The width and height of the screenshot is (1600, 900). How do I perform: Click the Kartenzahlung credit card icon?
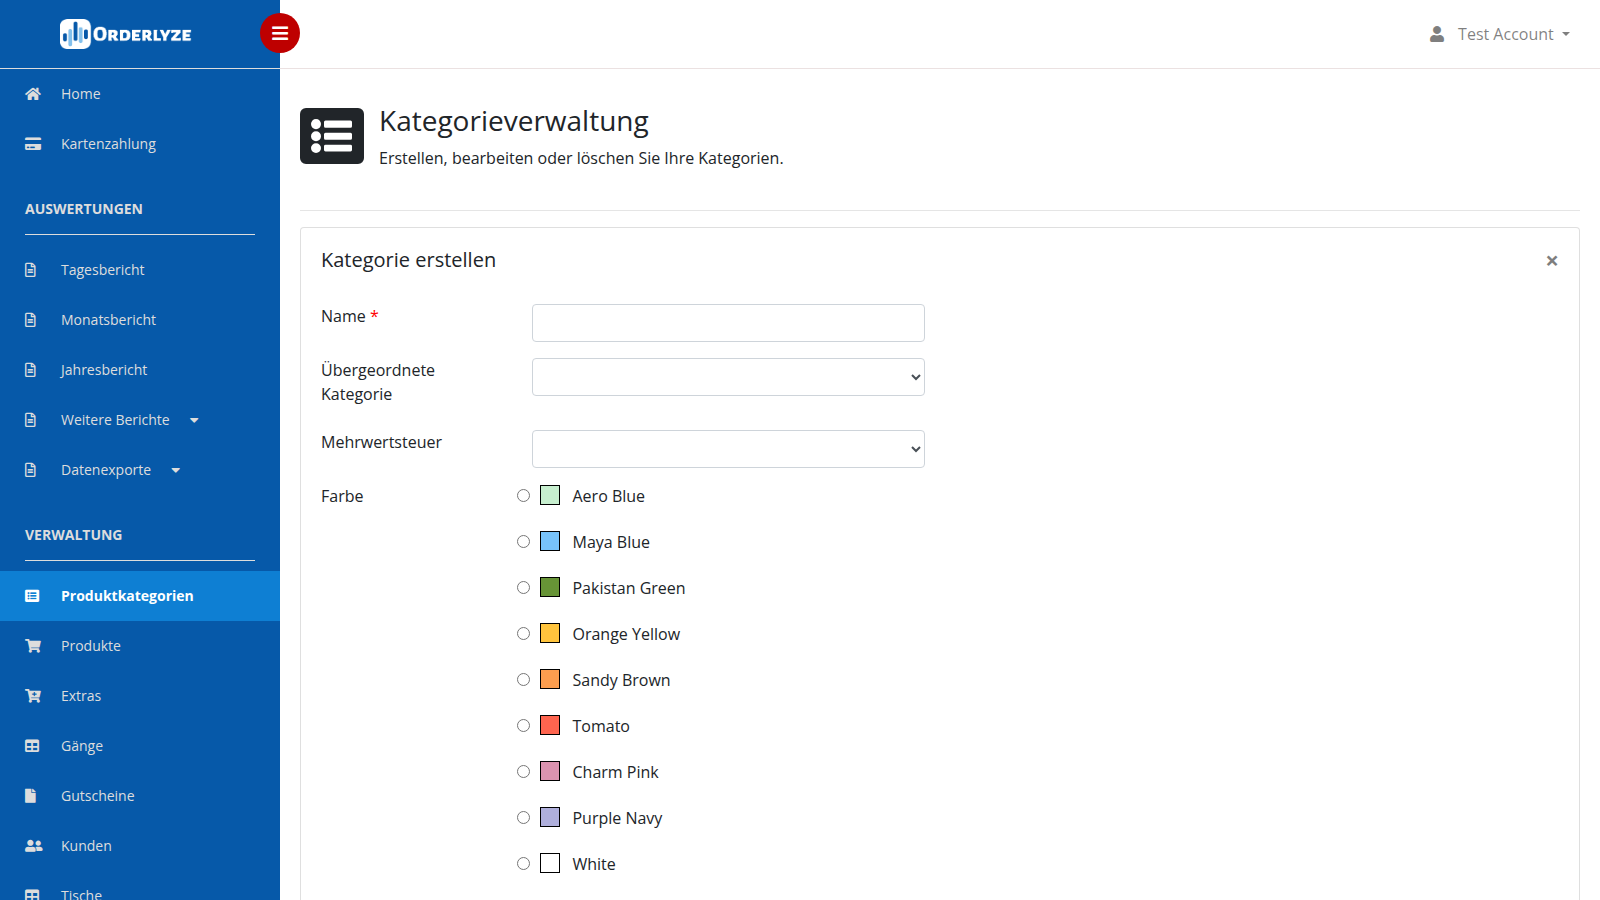coord(33,144)
